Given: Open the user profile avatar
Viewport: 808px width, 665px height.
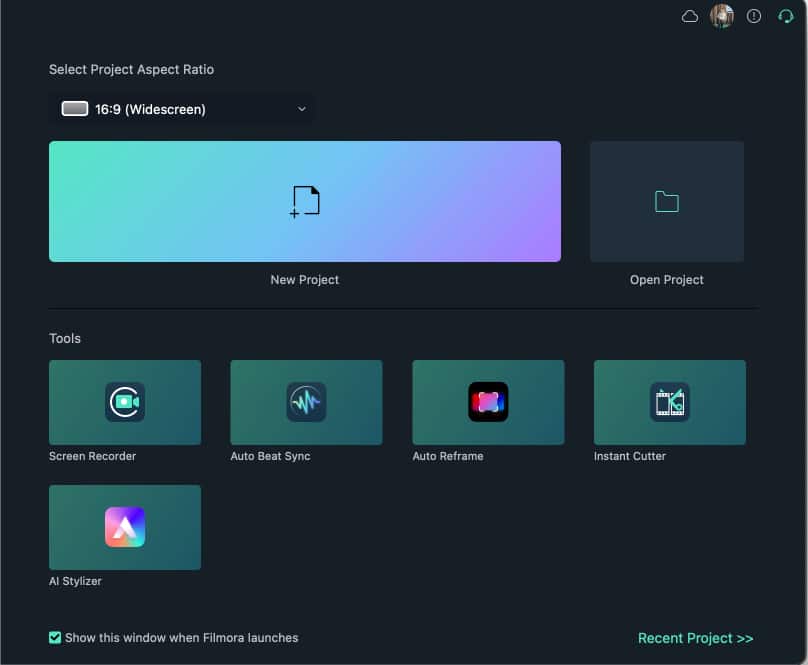Looking at the screenshot, I should pyautogui.click(x=721, y=16).
